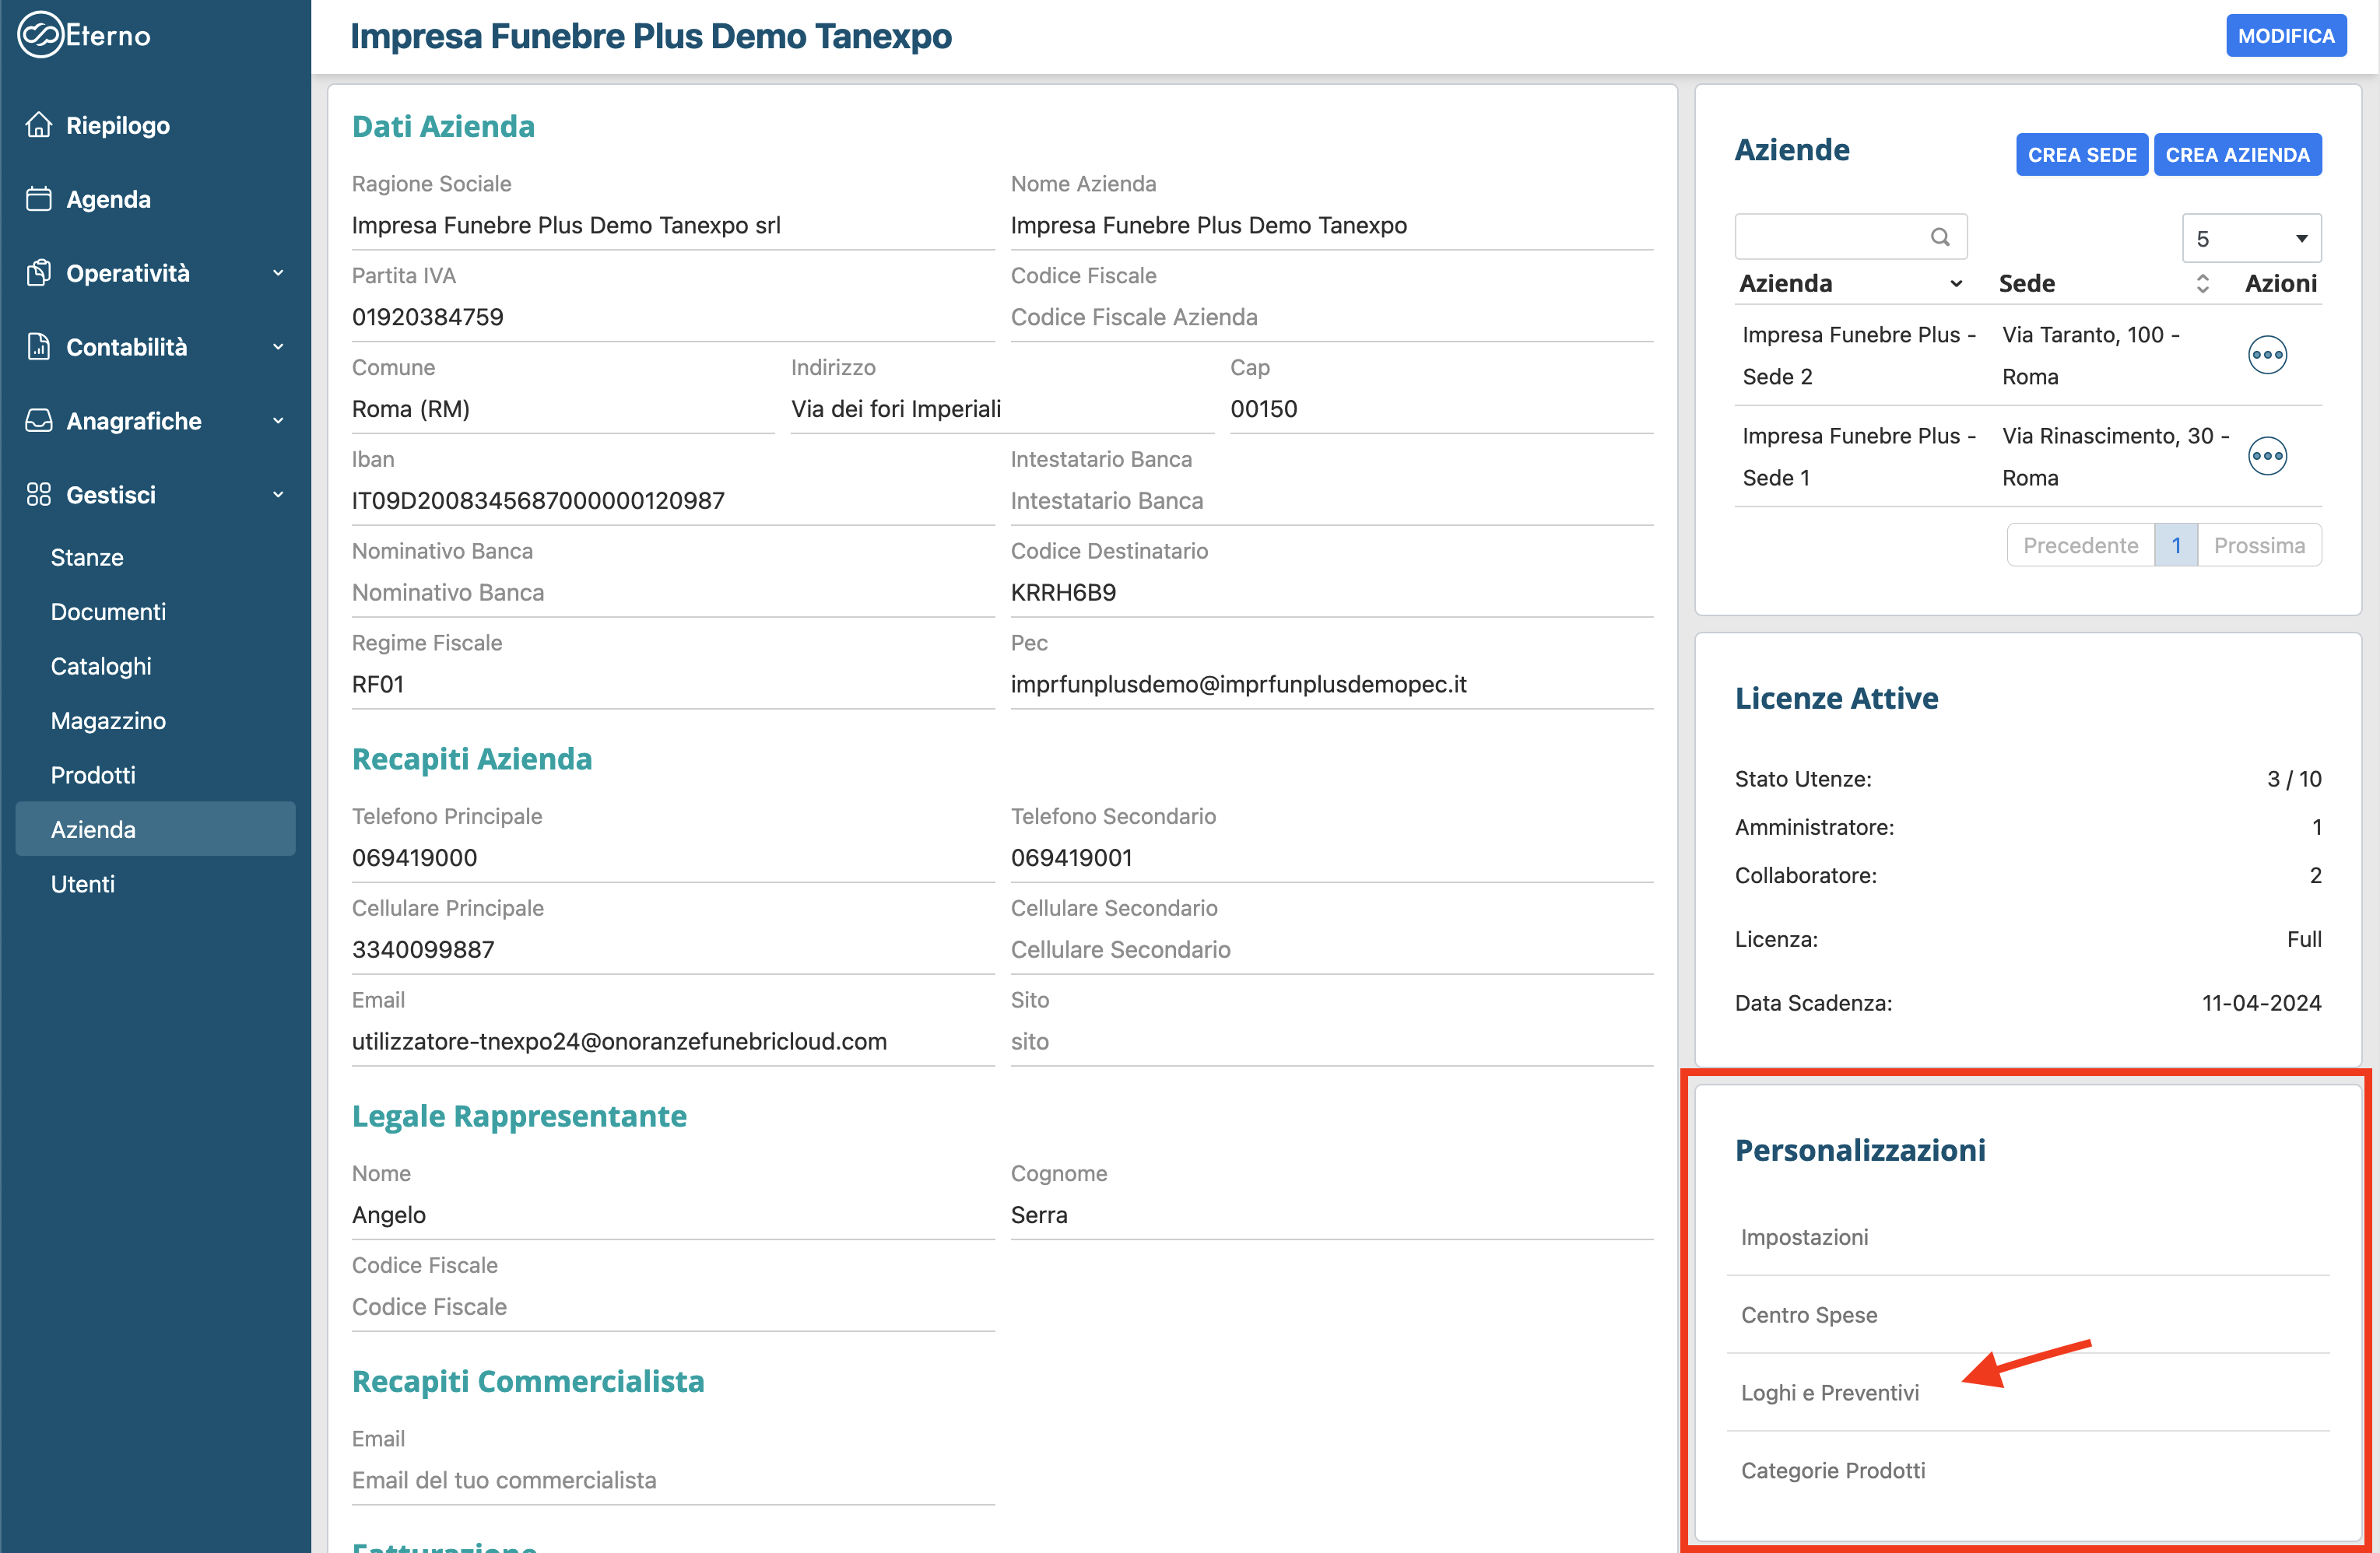Image resolution: width=2380 pixels, height=1553 pixels.
Task: Open Magazzino from the sidebar
Action: click(108, 721)
